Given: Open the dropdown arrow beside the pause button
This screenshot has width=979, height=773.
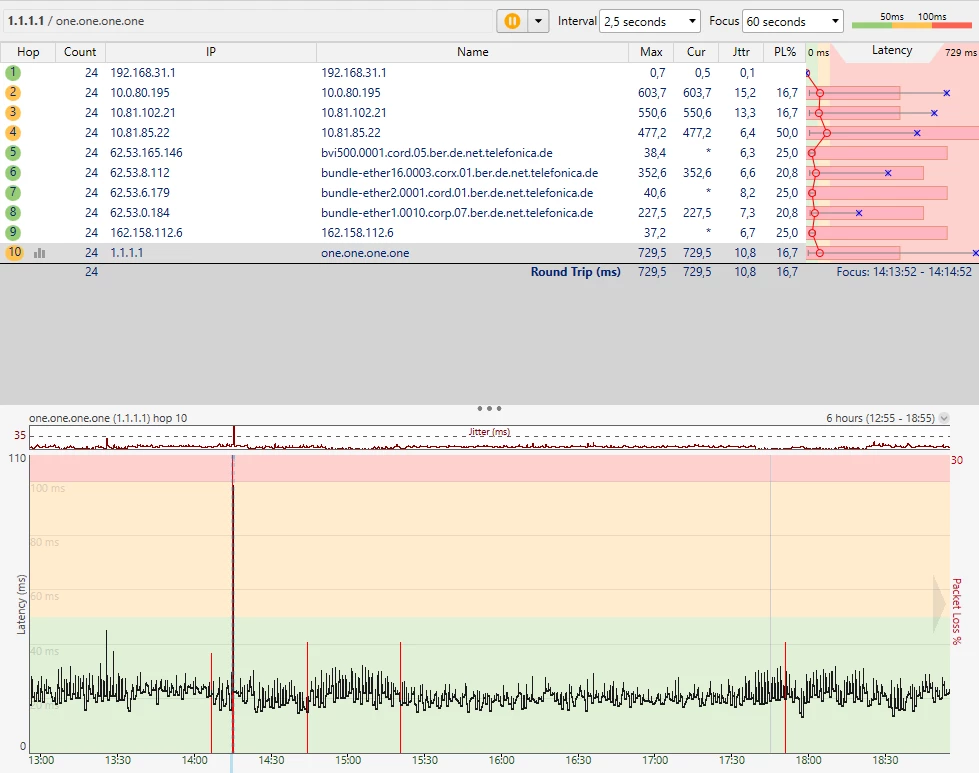Looking at the screenshot, I should [539, 21].
